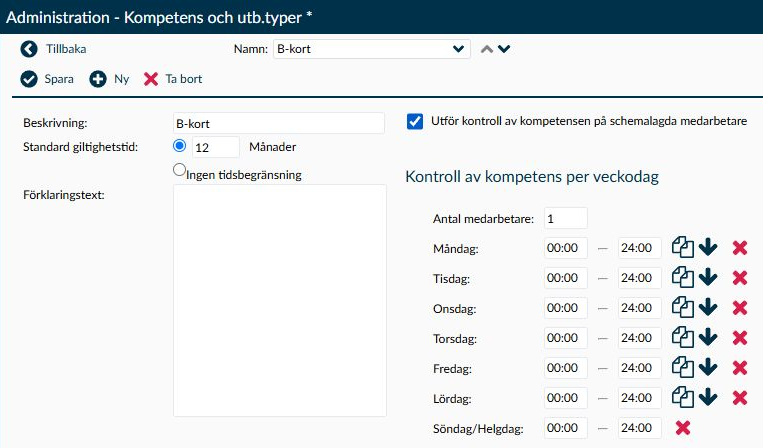Viewport: 763px width, 448px height.
Task: Click the Söndag/Helgdag end time field
Action: pos(640,428)
